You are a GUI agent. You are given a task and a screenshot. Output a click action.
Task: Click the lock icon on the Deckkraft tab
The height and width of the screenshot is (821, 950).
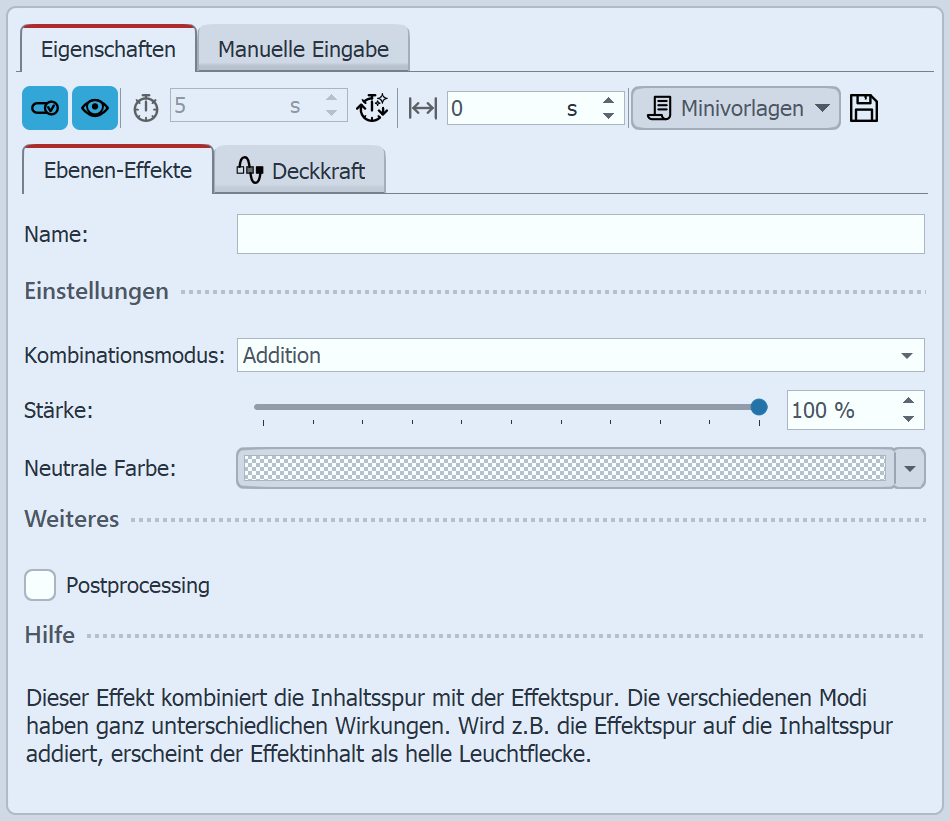(x=249, y=170)
